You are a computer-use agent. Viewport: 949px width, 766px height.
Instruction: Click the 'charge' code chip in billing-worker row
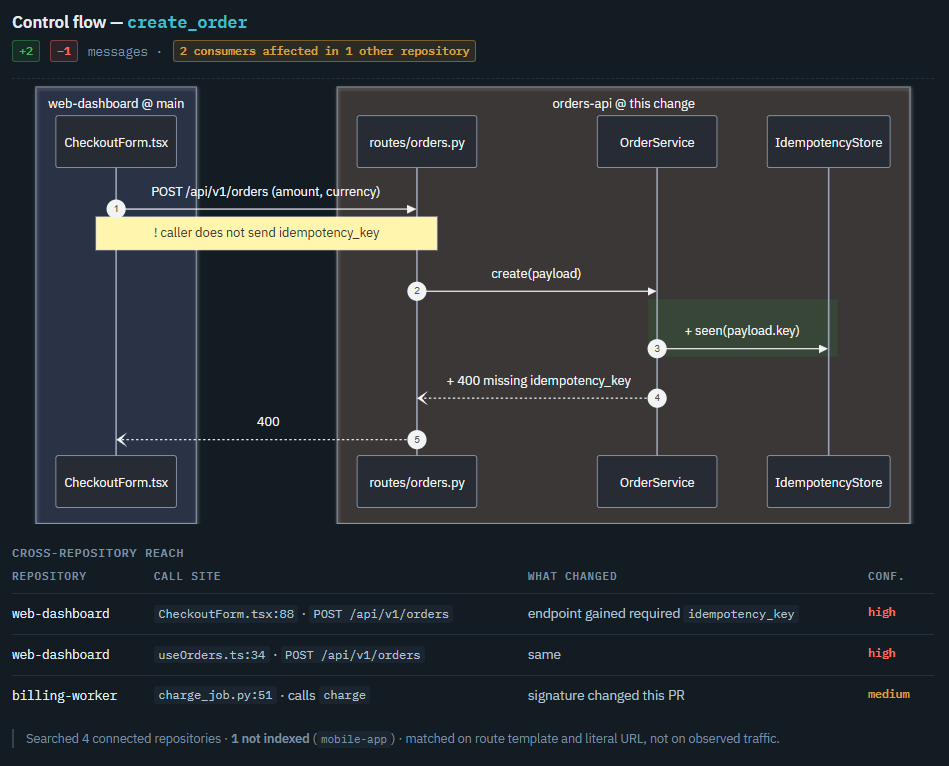344,695
